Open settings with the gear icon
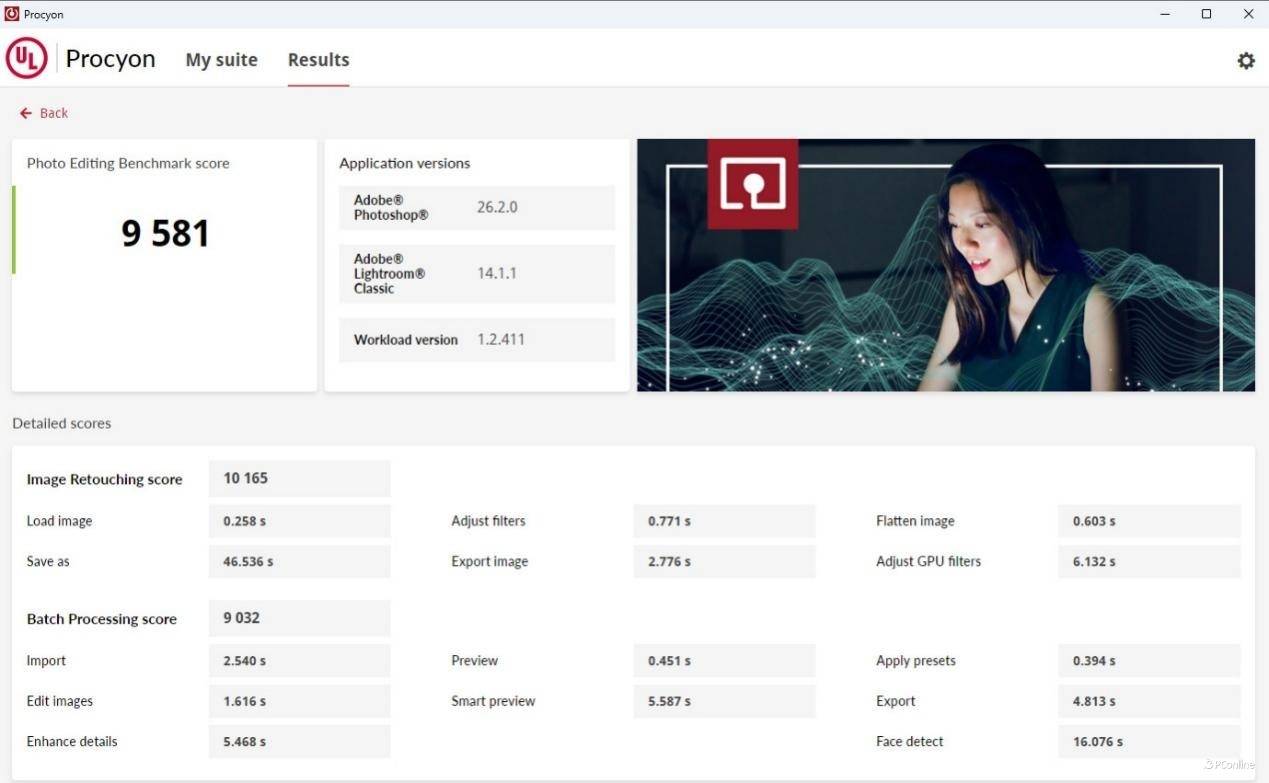Screen dimensions: 1269x783 point(1245,61)
